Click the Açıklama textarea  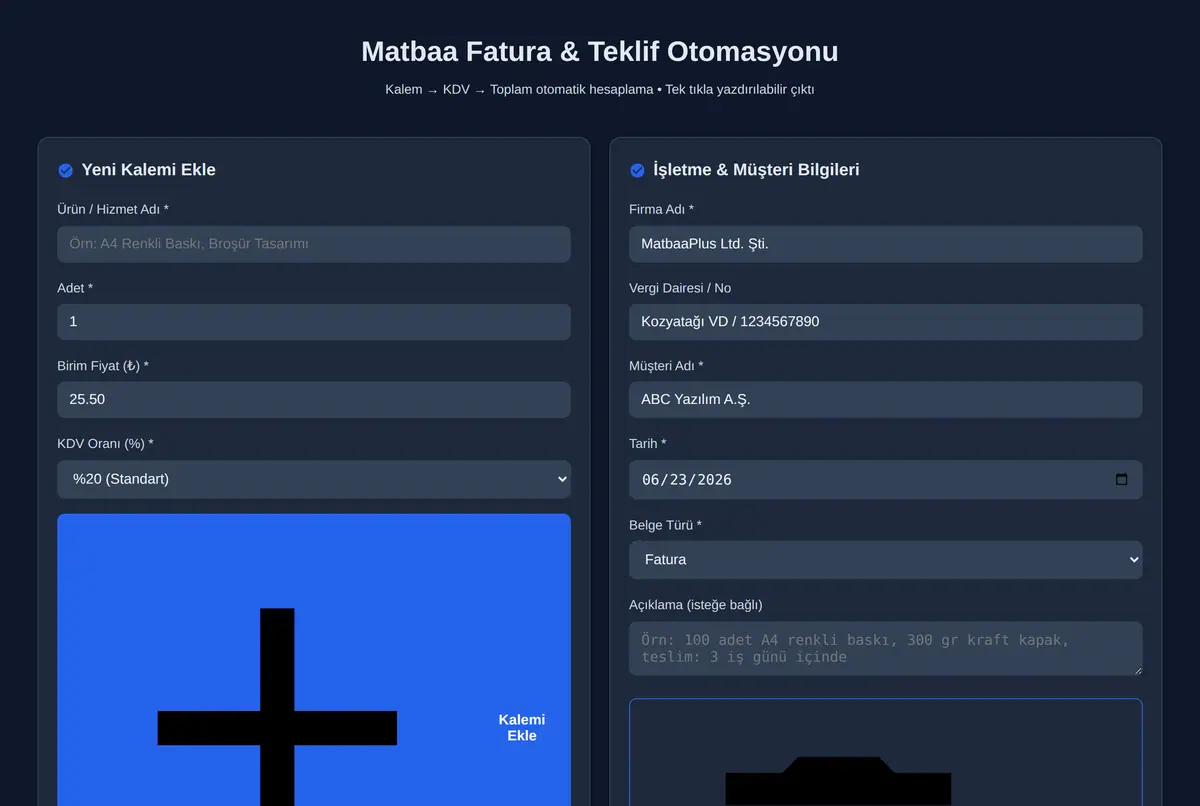click(x=886, y=649)
